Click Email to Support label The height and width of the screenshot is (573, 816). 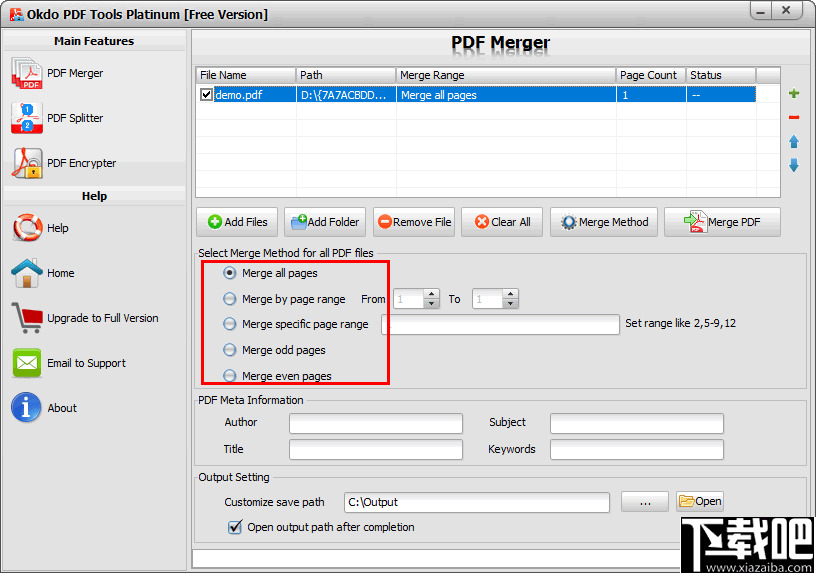[x=86, y=363]
